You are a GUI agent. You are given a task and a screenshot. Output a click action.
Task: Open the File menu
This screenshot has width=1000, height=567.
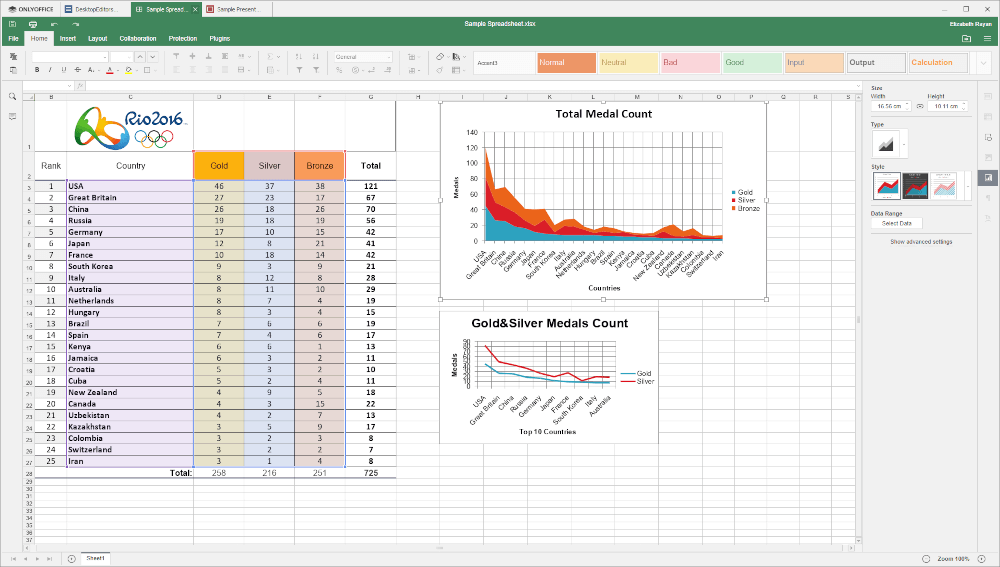(x=13, y=39)
